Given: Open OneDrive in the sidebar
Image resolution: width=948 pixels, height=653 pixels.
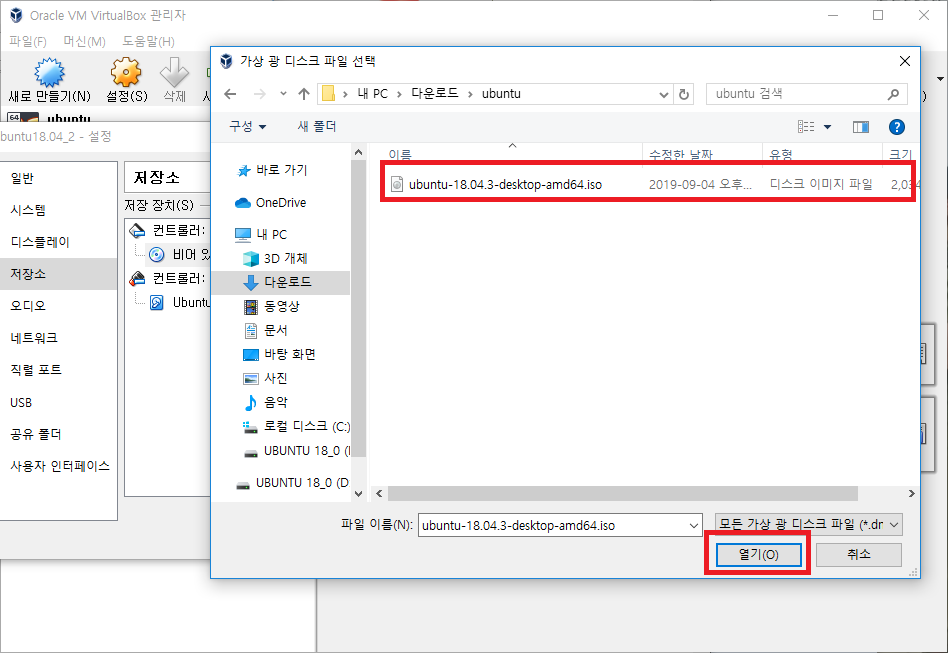Looking at the screenshot, I should [270, 203].
